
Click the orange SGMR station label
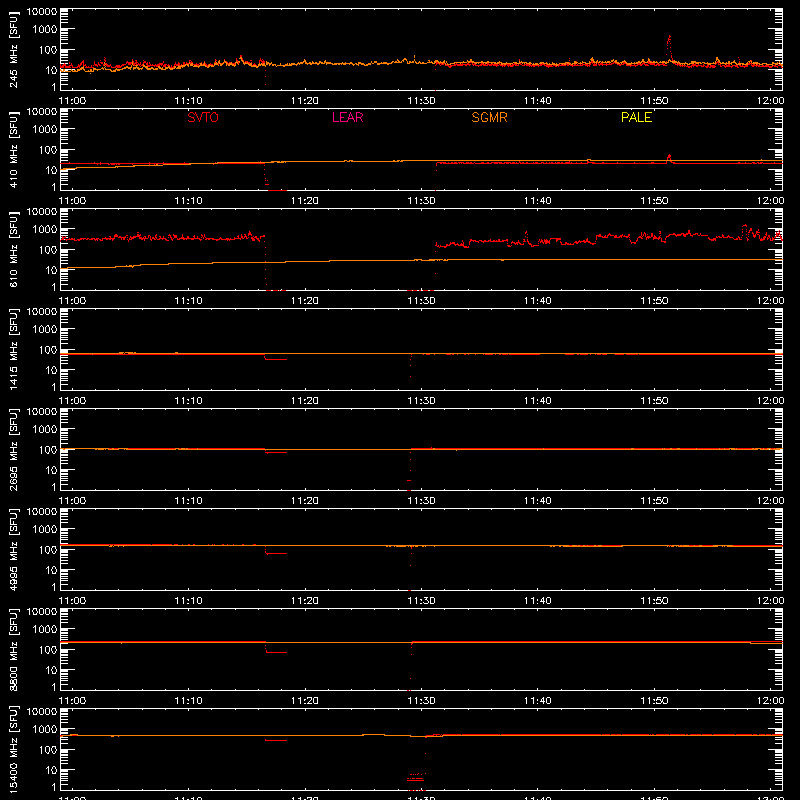coord(489,117)
